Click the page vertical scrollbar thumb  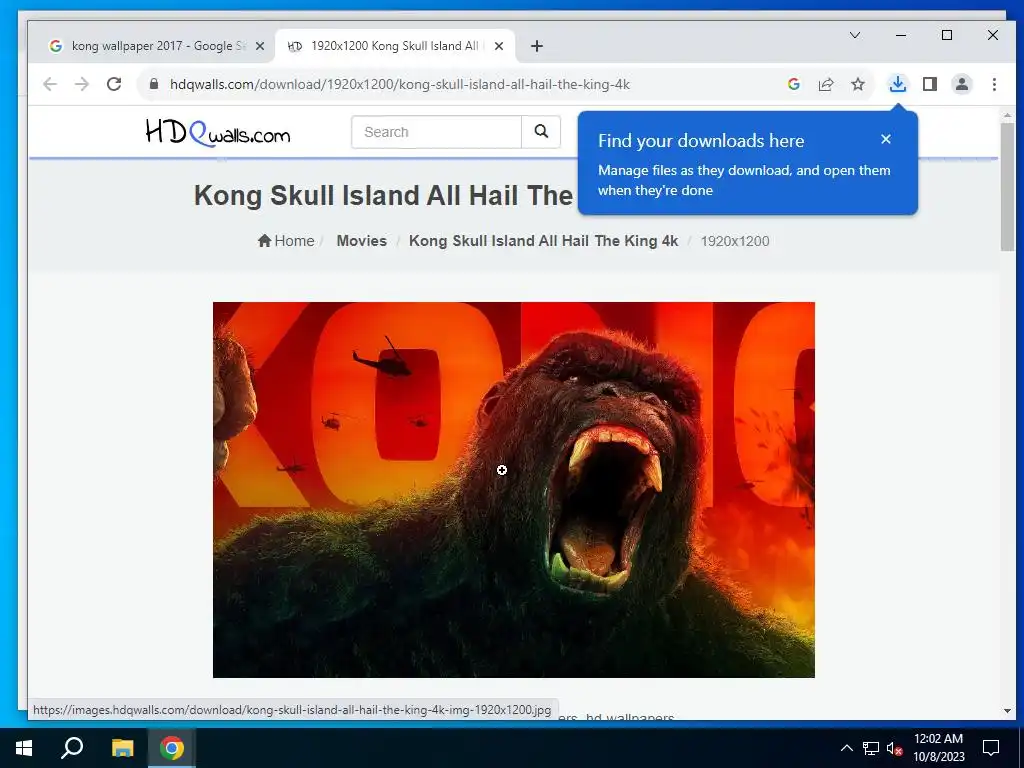click(x=1007, y=186)
